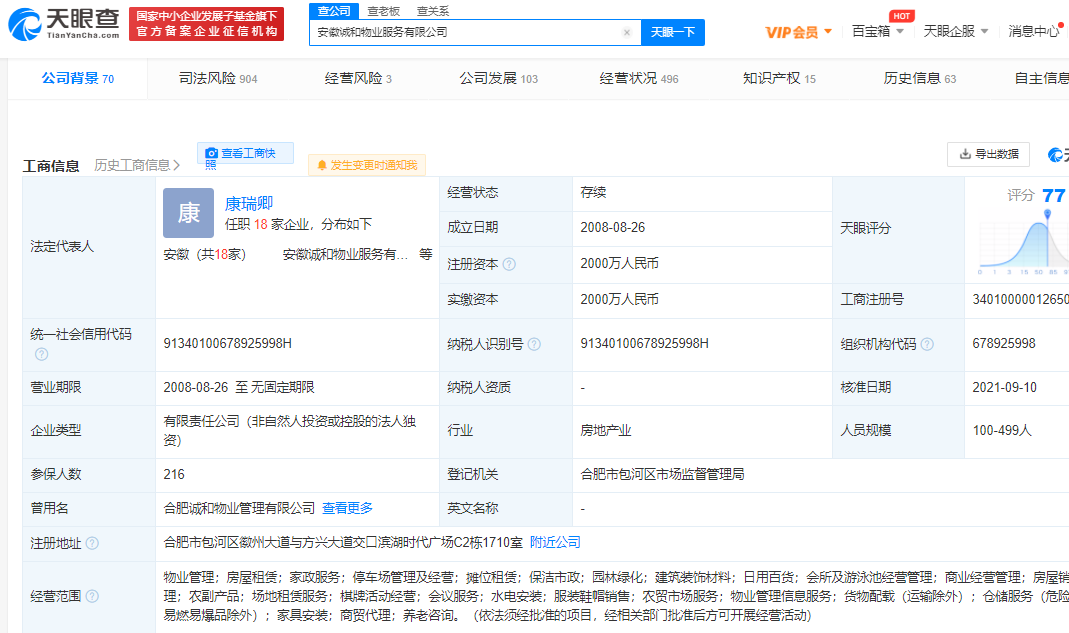Click the HOT badge above 百宝箱
The image size is (1069, 633).
pyautogui.click(x=901, y=16)
